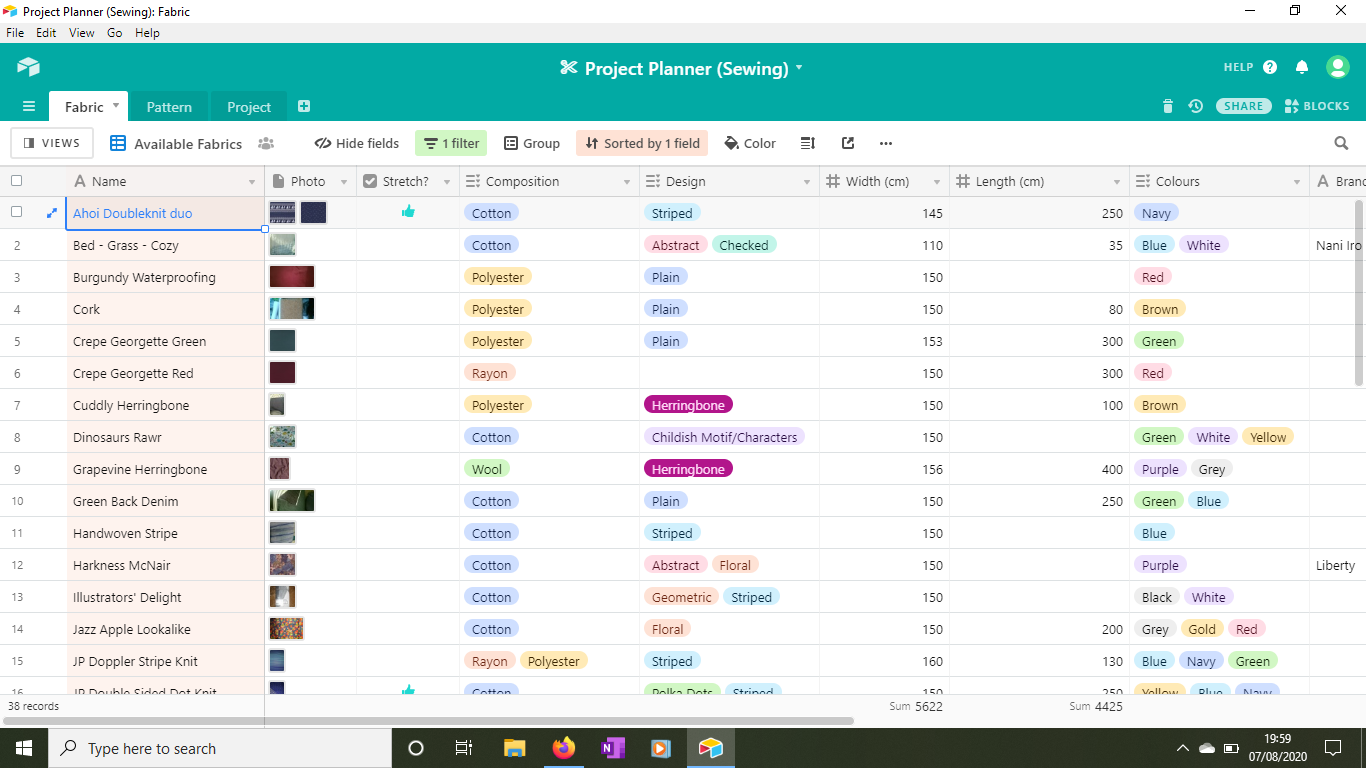Toggle Stretch checkbox for Ahoi Doubleknit duo
The height and width of the screenshot is (768, 1366).
[x=408, y=212]
